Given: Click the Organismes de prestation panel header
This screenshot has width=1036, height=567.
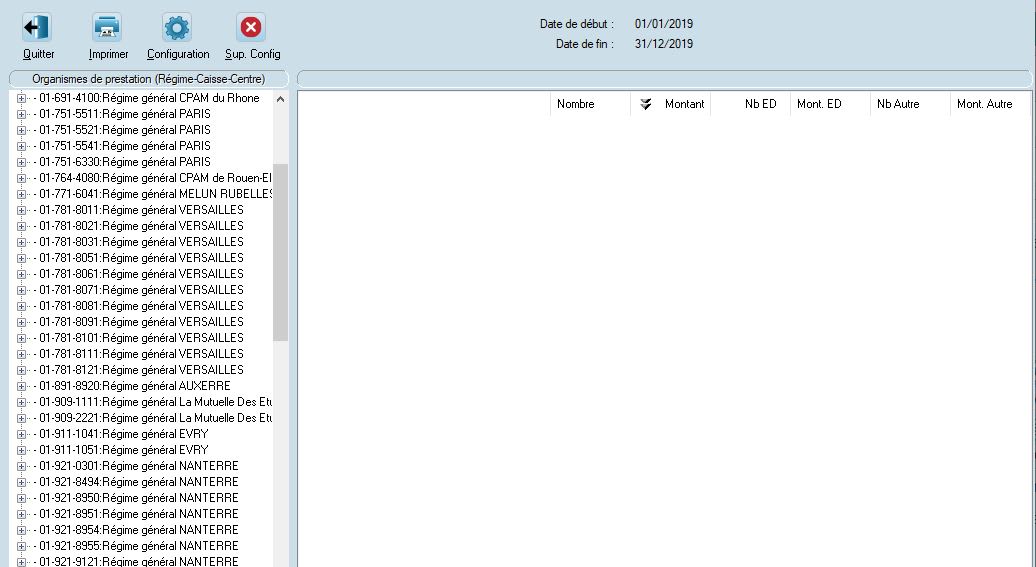Looking at the screenshot, I should (x=148, y=78).
